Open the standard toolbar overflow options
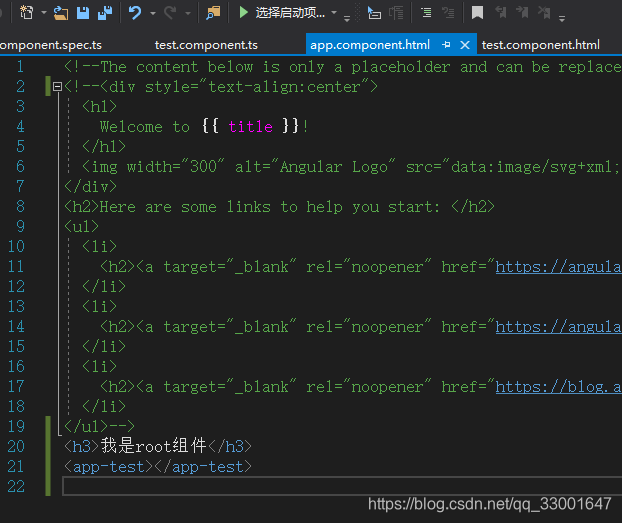Screen dimensions: 622x523 [x=347, y=19]
